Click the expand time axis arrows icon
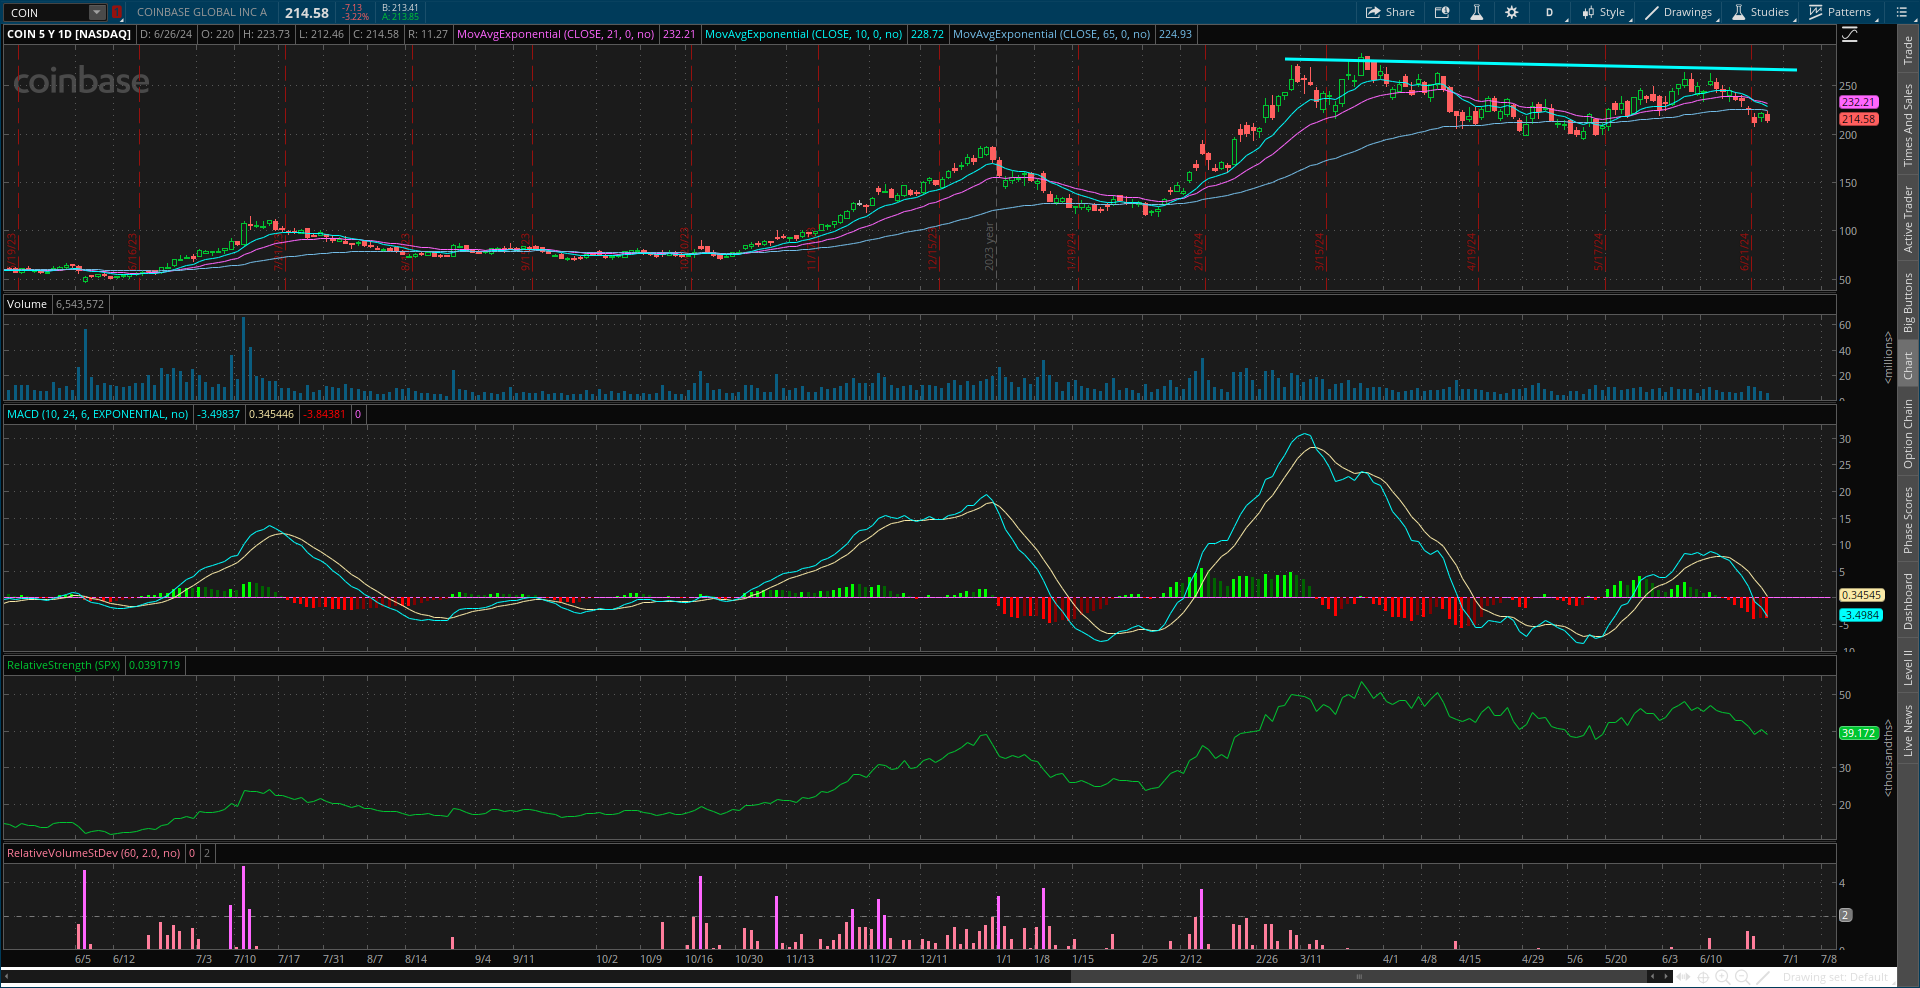Screen dimensions: 1920x988 (x=1684, y=977)
